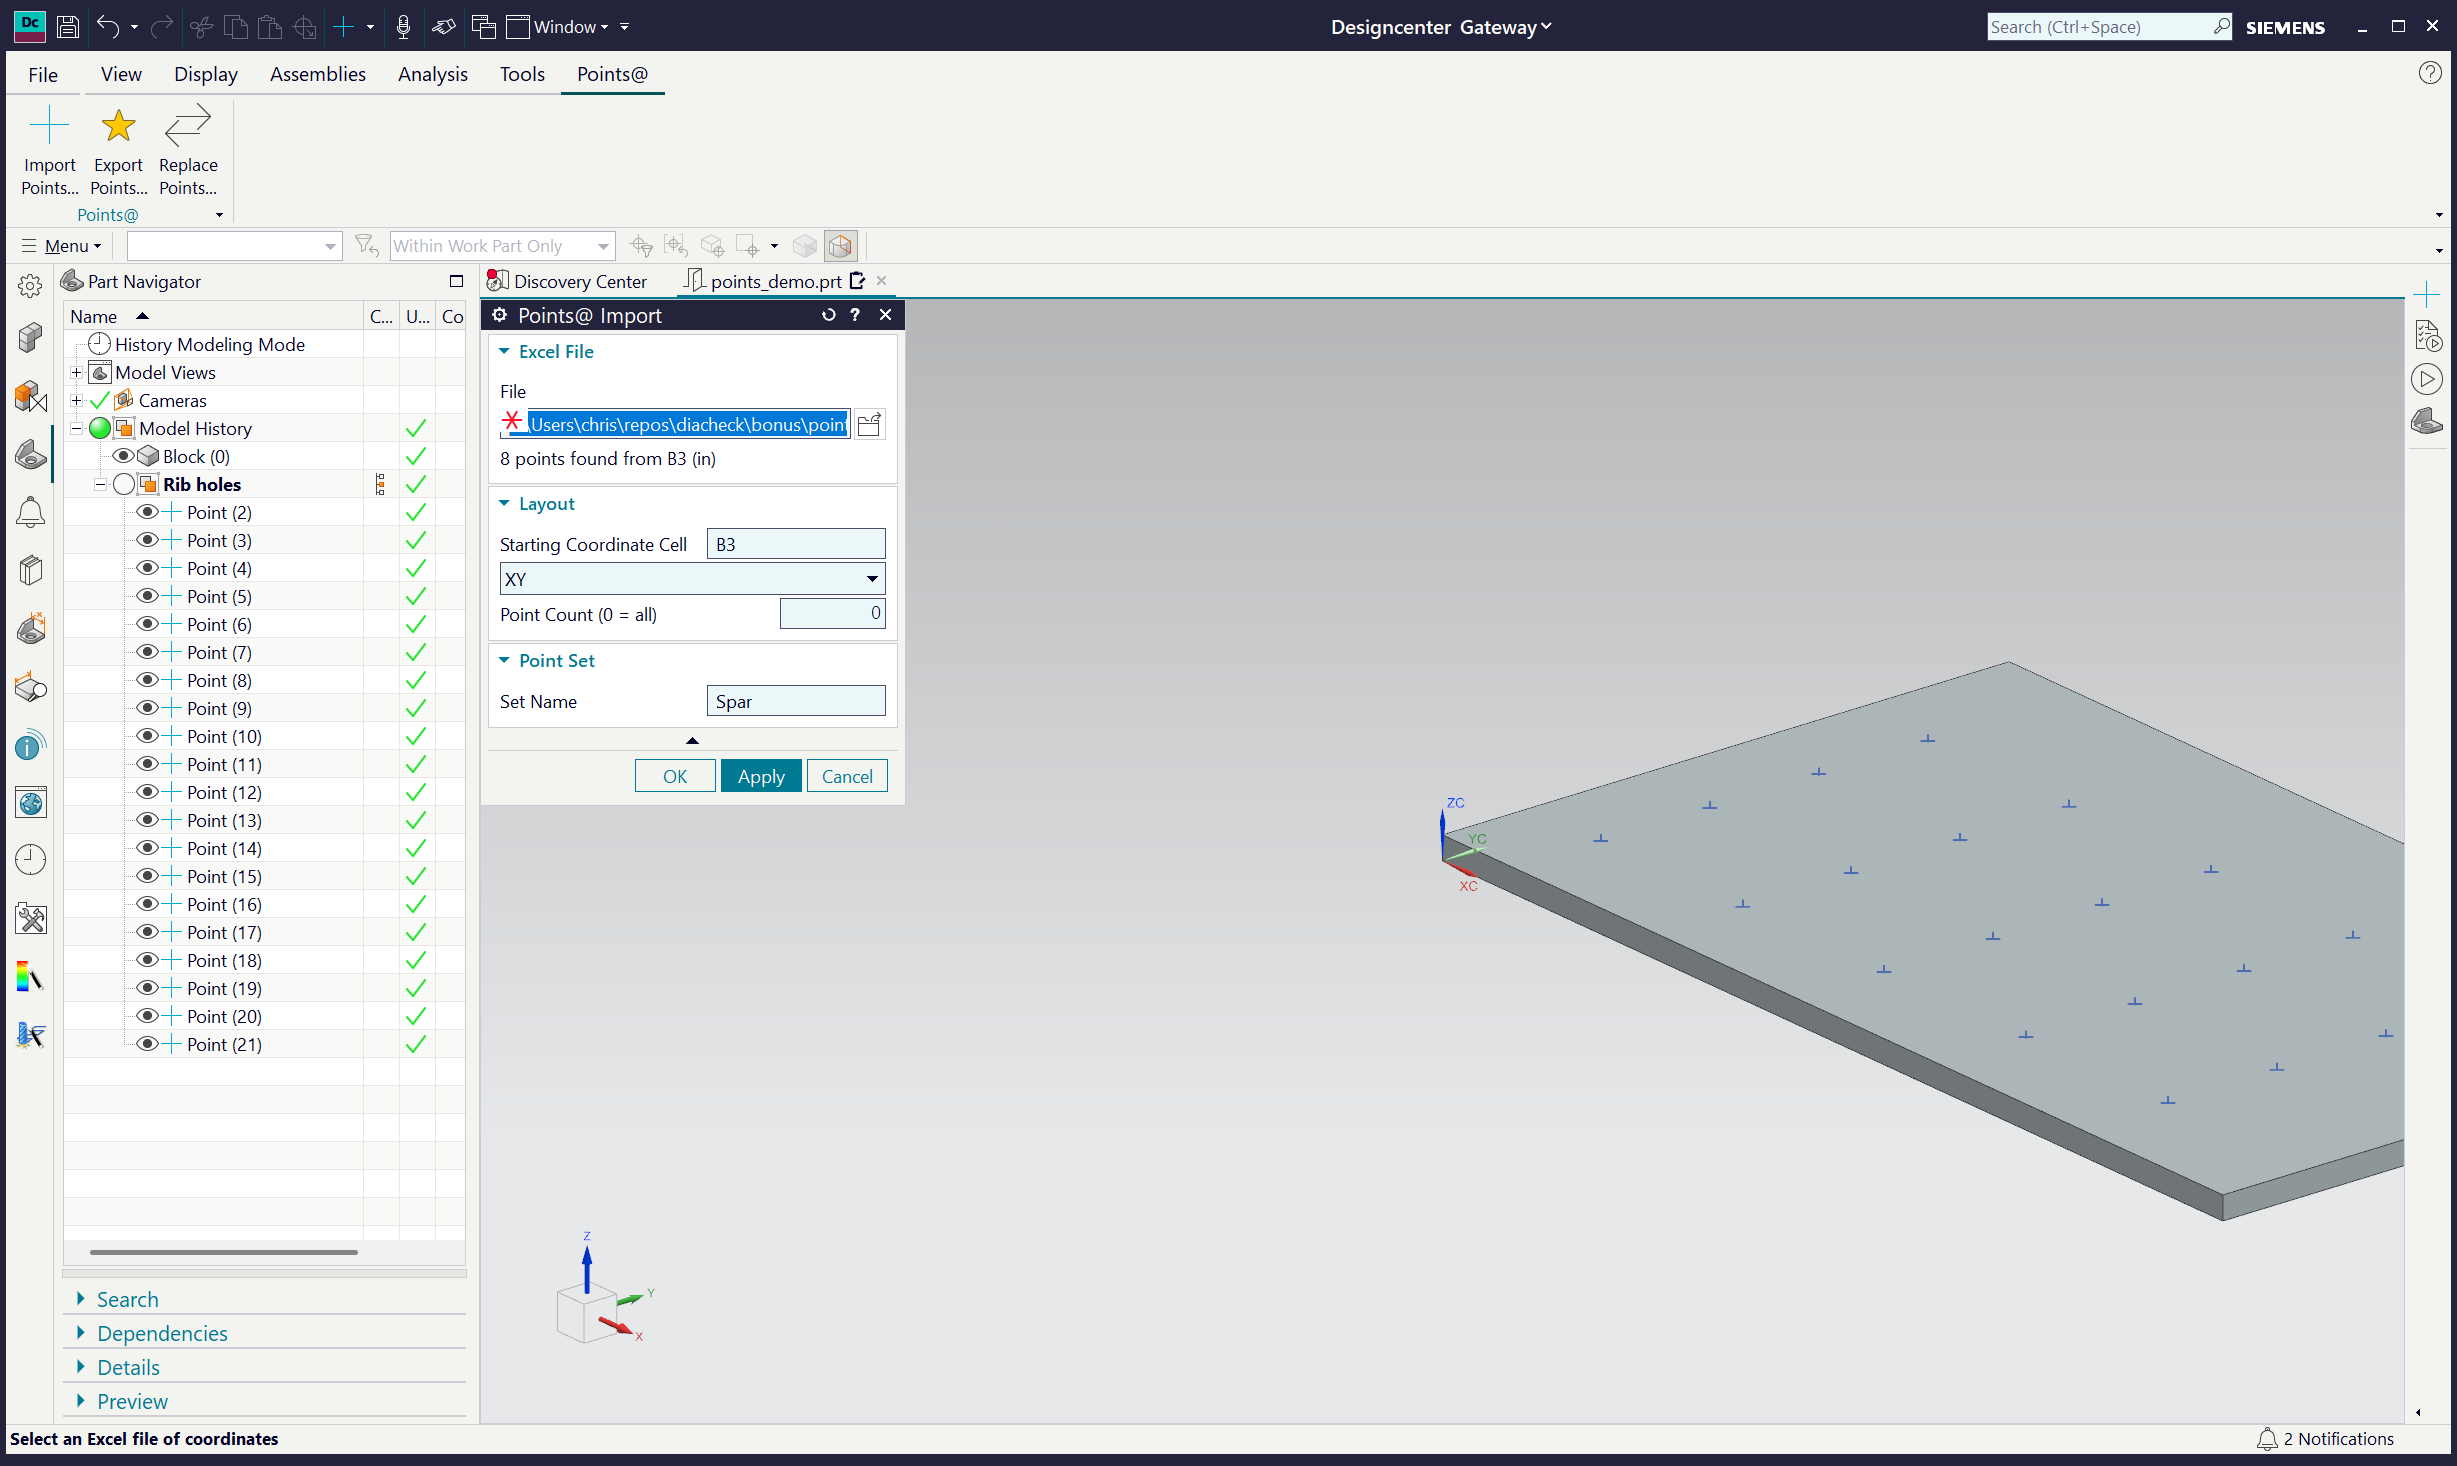2457x1466 pixels.
Task: Click the Export Points star icon
Action: coord(118,126)
